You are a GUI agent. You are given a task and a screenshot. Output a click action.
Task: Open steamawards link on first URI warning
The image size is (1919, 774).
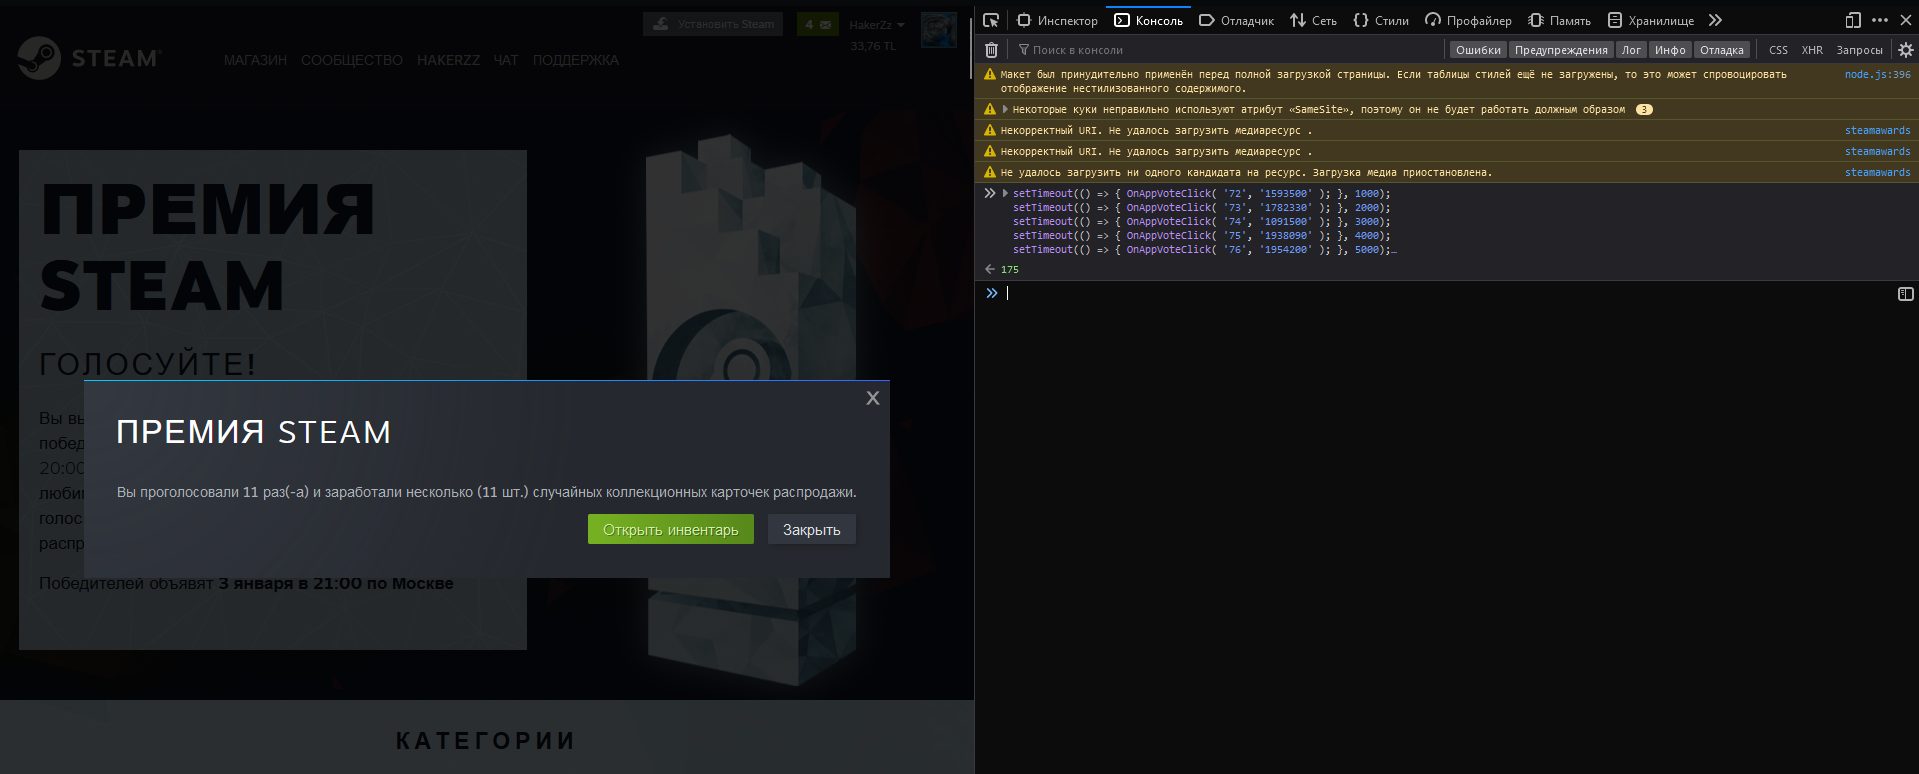point(1877,131)
